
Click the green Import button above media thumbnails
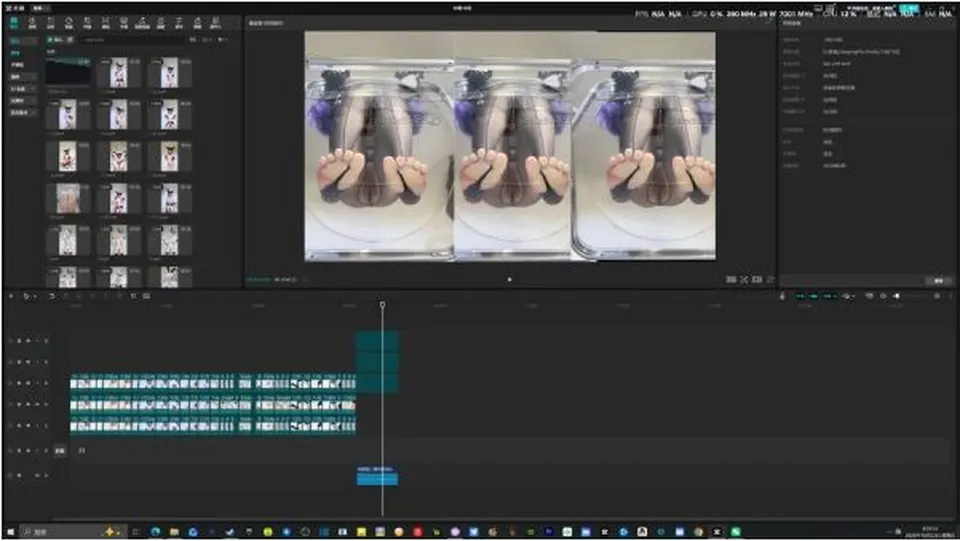pos(54,40)
